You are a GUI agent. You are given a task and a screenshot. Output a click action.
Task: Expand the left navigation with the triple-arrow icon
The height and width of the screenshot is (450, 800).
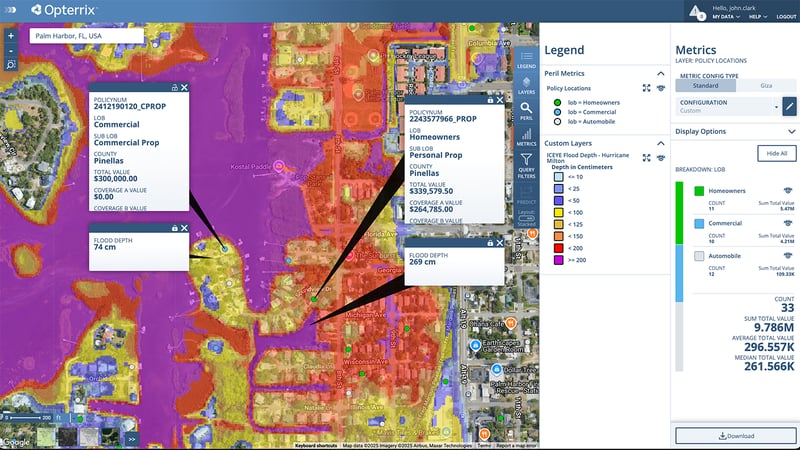point(9,10)
